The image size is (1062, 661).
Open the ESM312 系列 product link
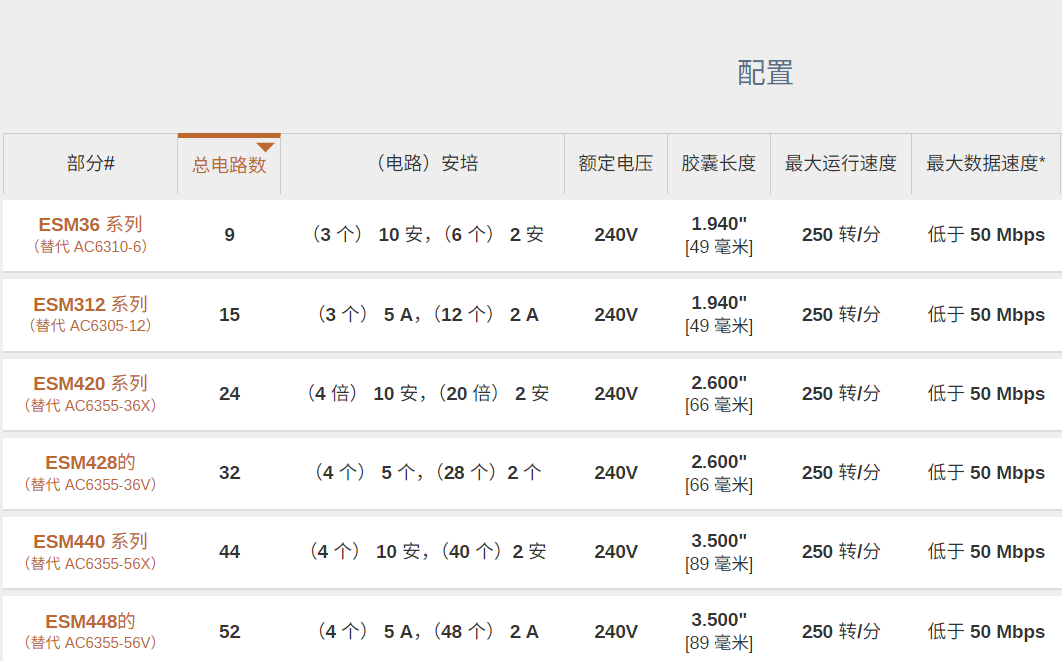[x=90, y=304]
